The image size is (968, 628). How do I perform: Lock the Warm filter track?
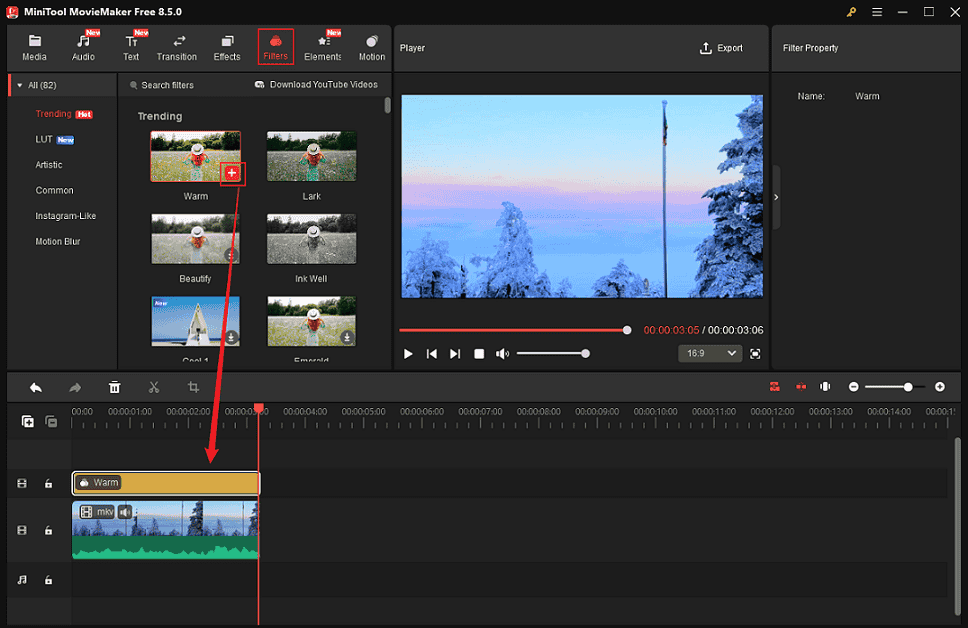click(48, 482)
